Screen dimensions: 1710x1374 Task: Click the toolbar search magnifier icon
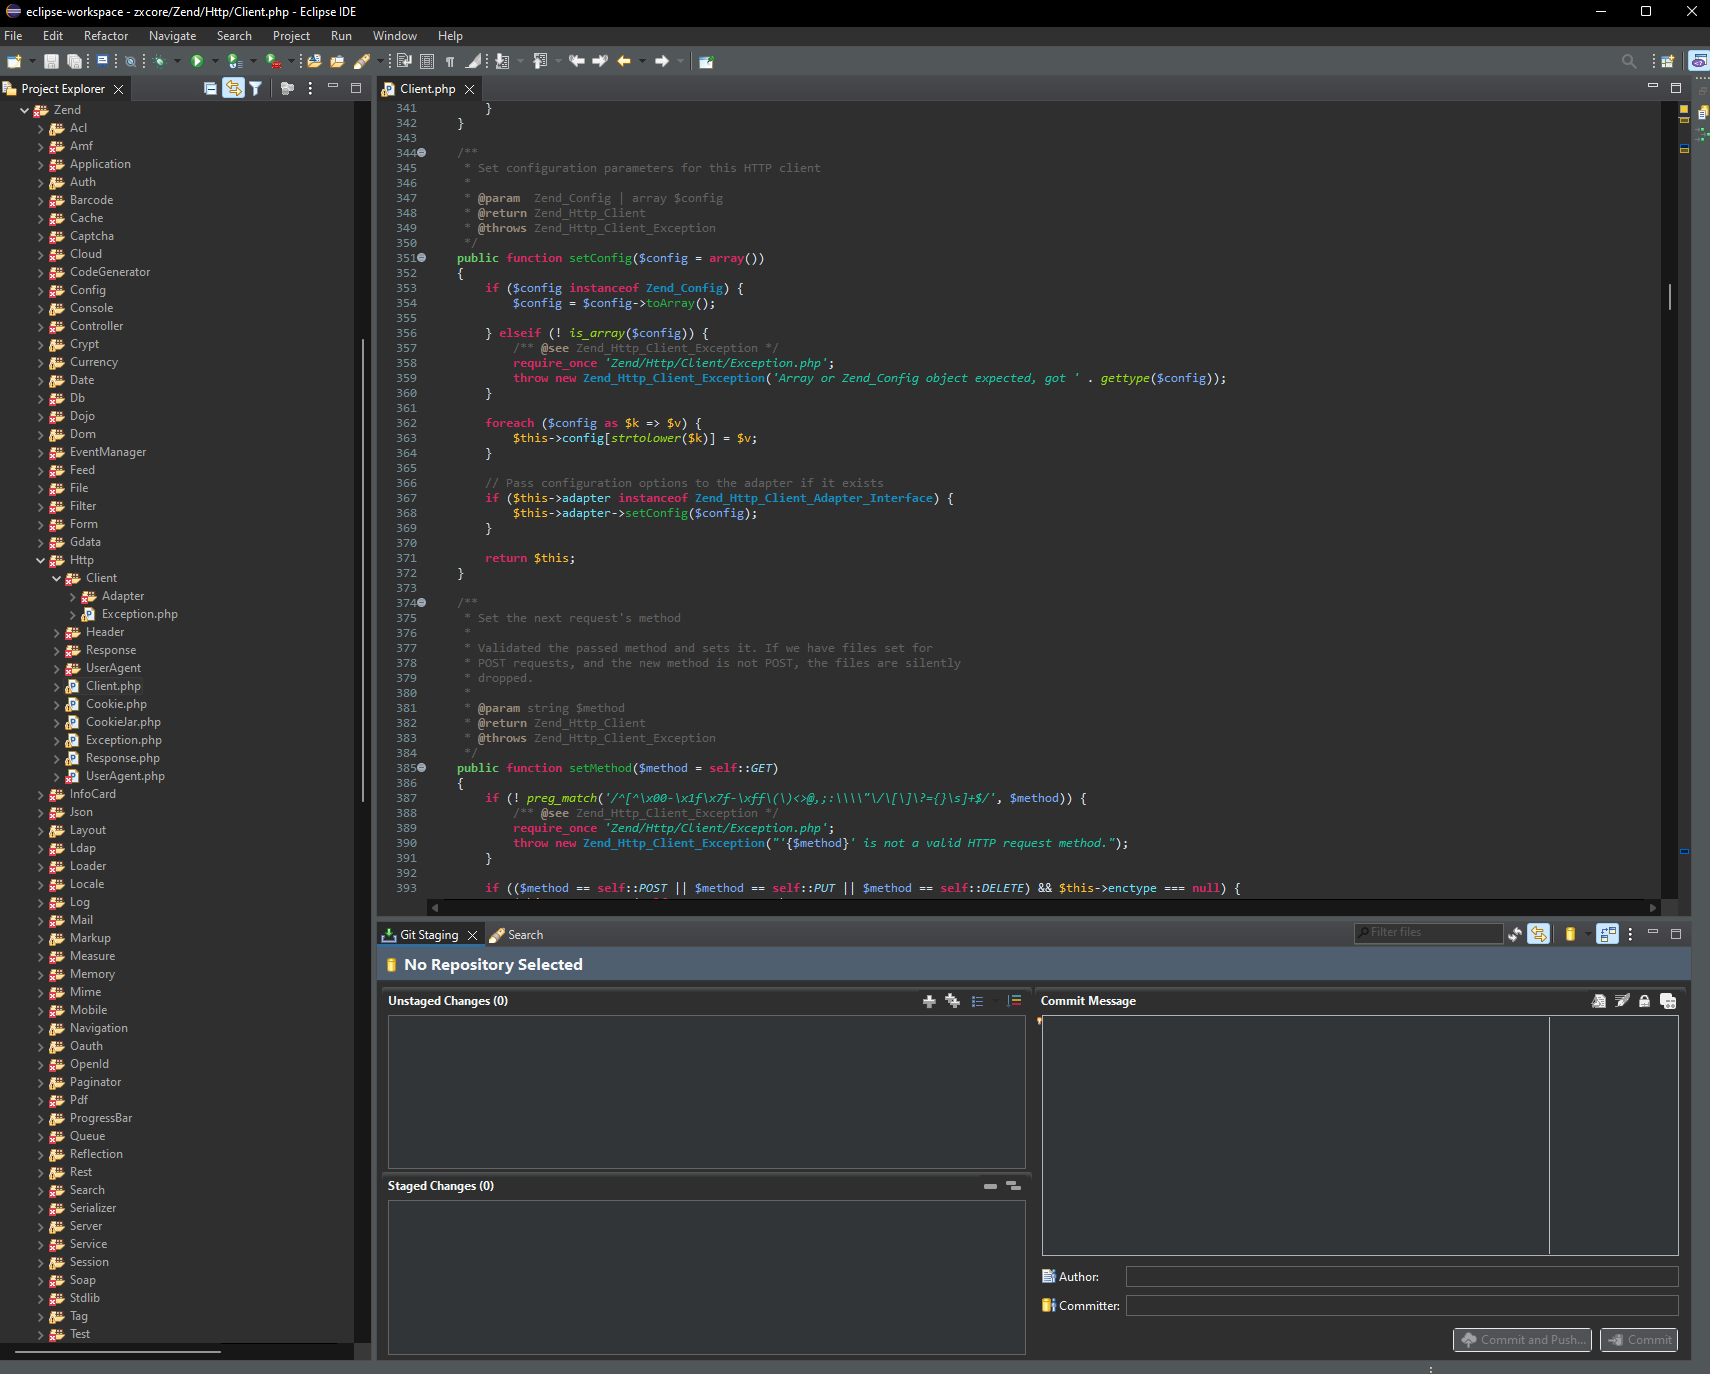(1629, 61)
